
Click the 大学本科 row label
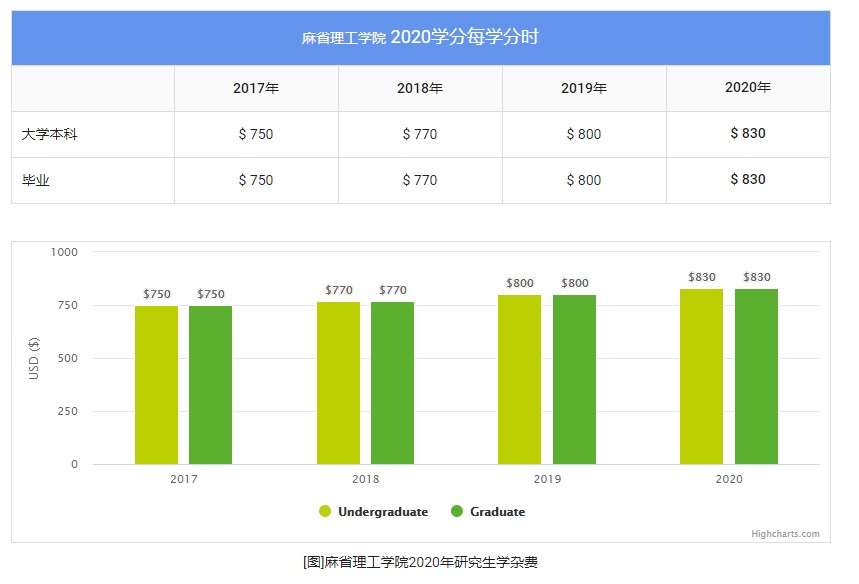(50, 134)
